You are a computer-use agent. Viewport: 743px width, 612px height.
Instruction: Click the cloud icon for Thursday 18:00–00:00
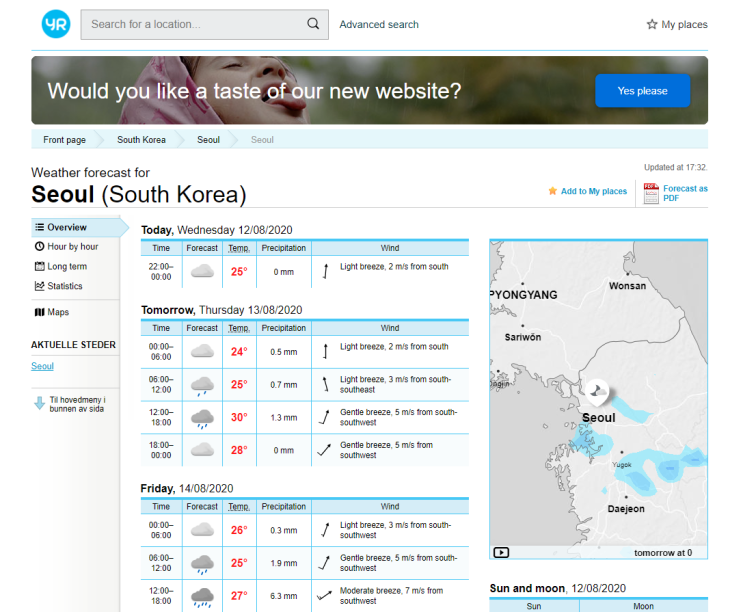click(x=202, y=450)
